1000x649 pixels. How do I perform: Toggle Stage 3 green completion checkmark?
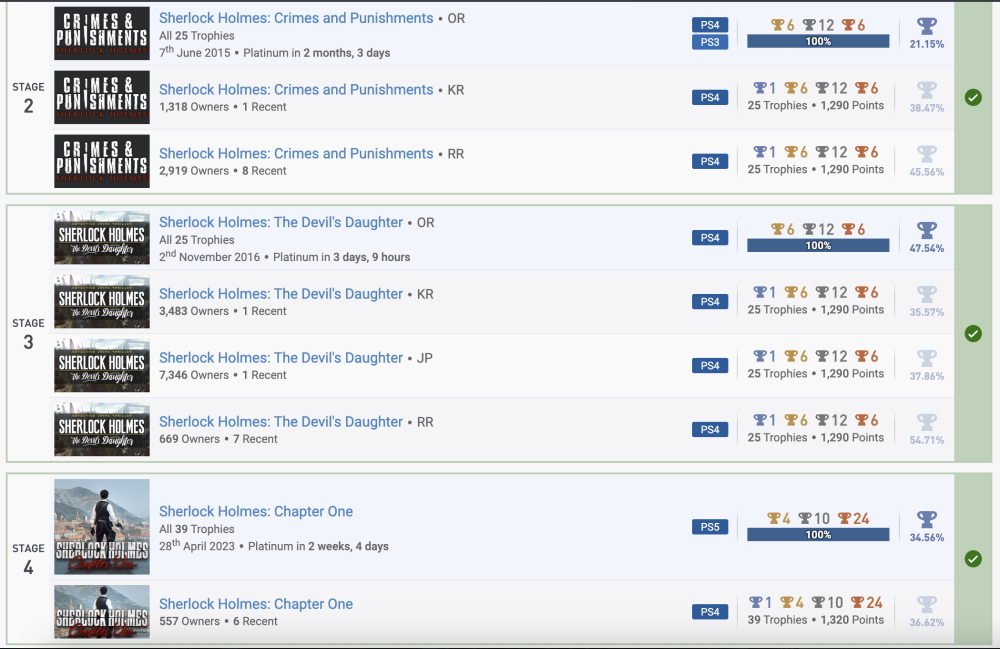(x=973, y=334)
